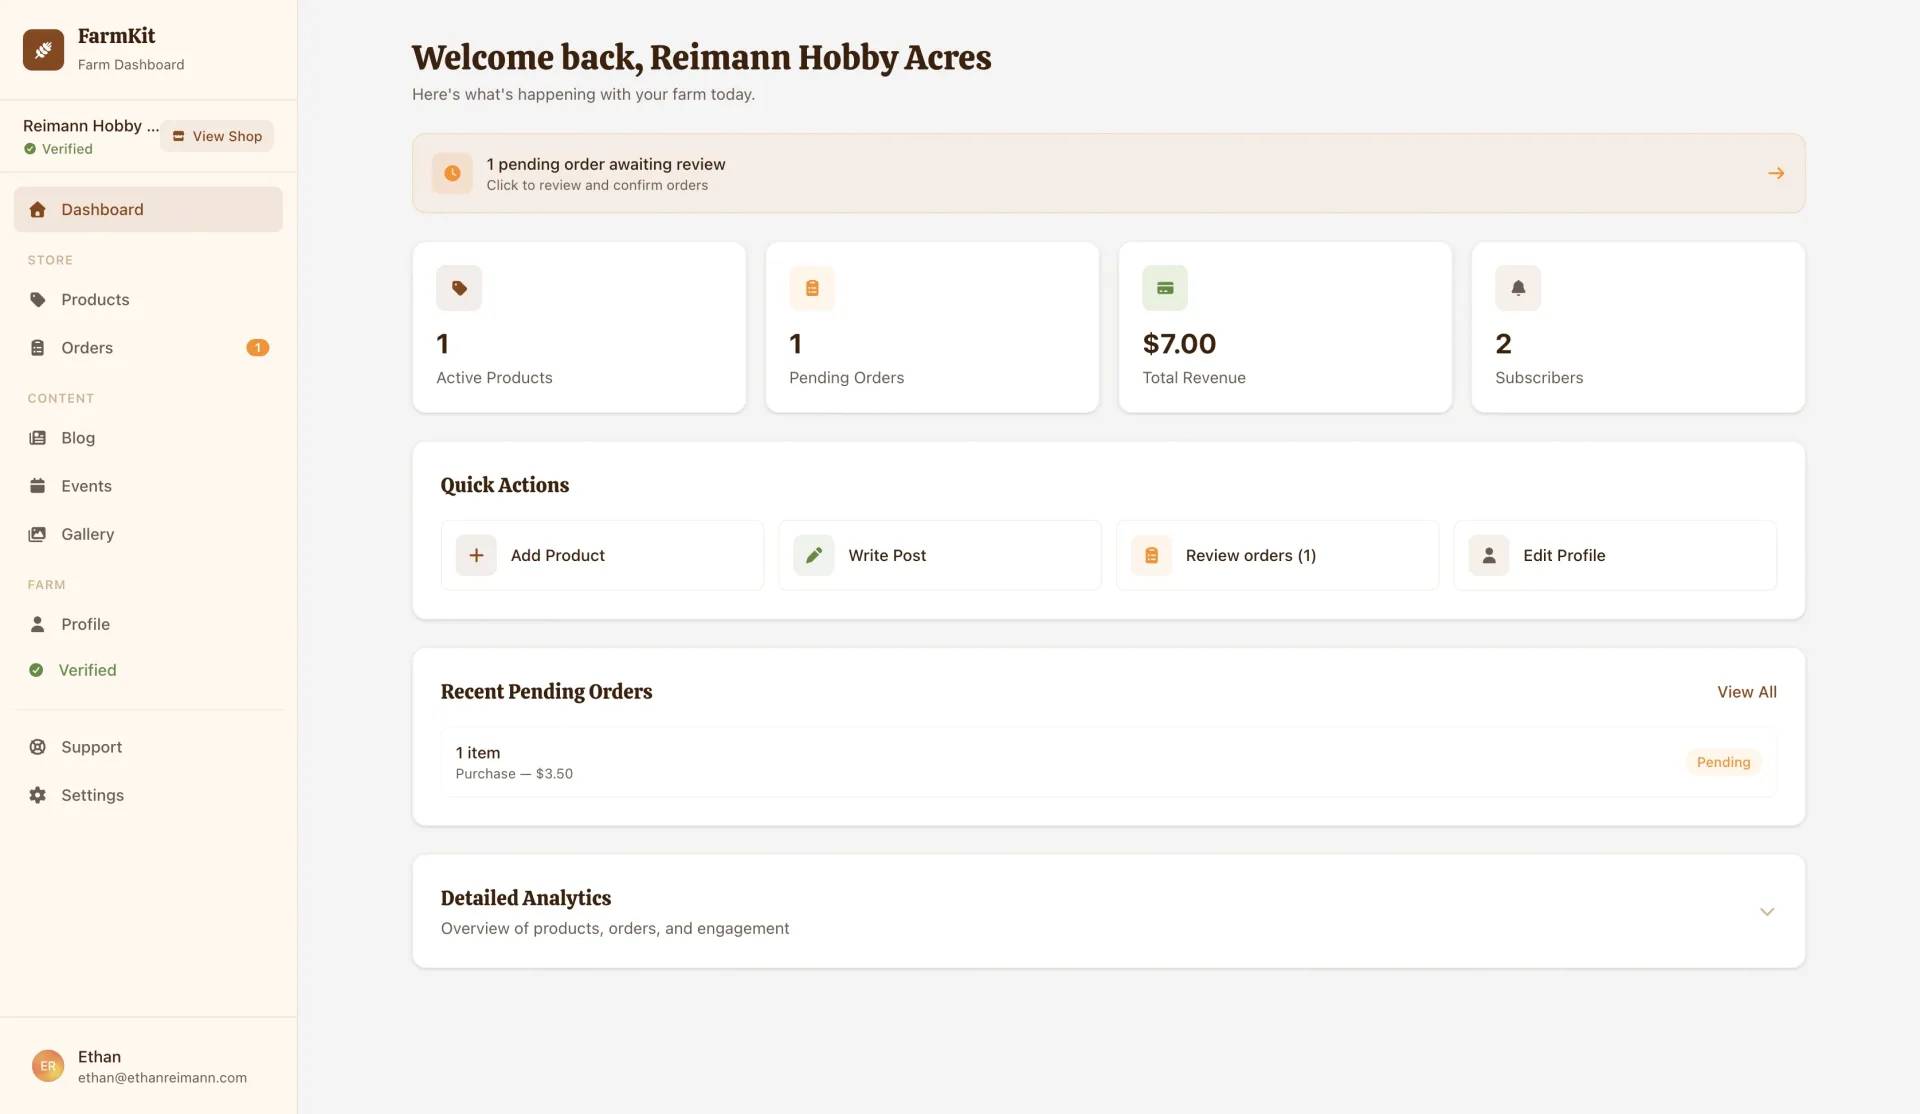Click the Orders receipt icon in sidebar

click(37, 347)
